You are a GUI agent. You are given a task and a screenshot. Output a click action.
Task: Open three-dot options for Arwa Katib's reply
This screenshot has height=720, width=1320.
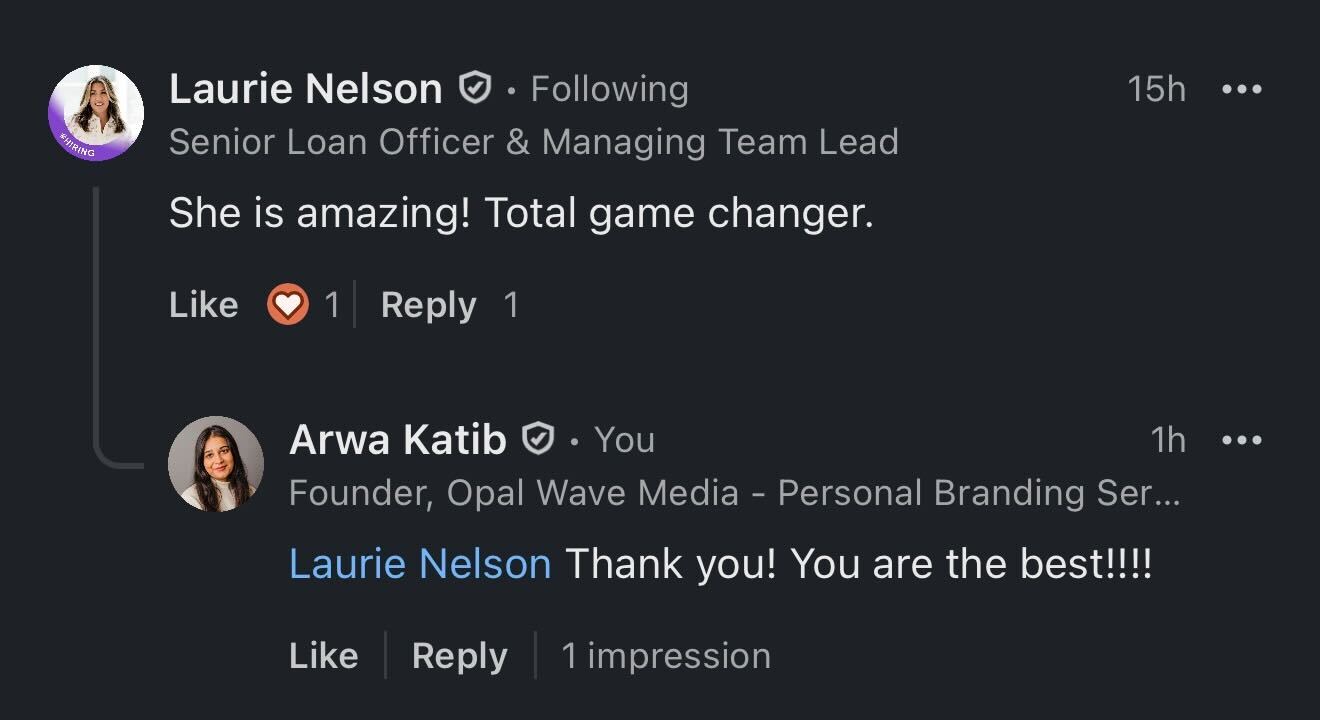point(1242,440)
